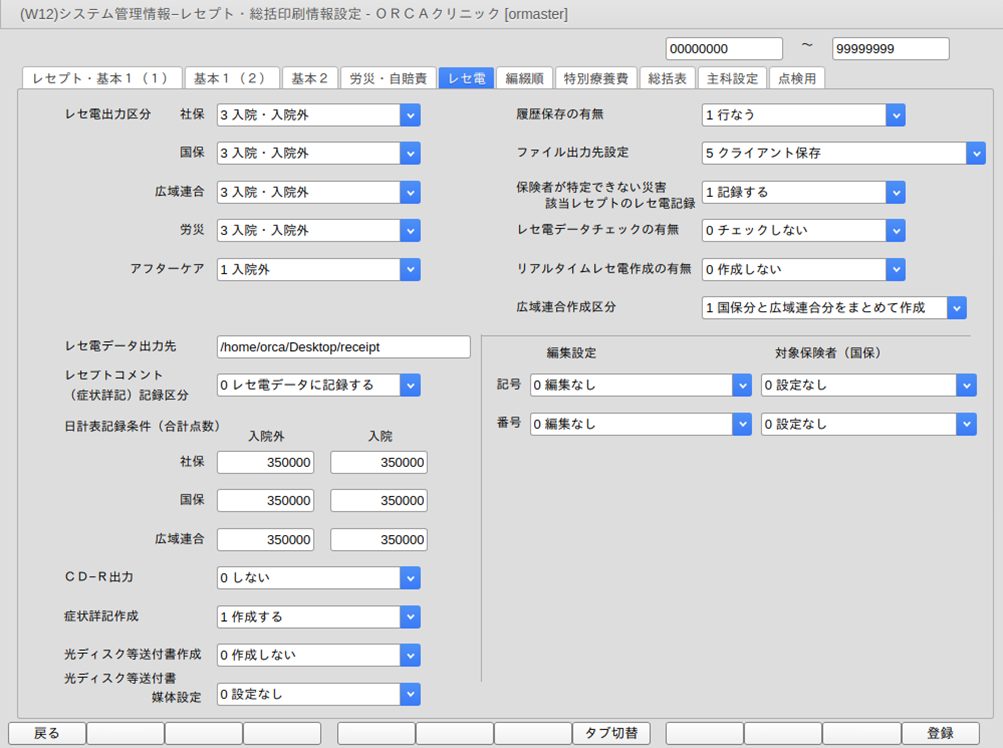Expand the 記号 編集設定 dropdown
The image size is (1003, 748).
coord(741,385)
